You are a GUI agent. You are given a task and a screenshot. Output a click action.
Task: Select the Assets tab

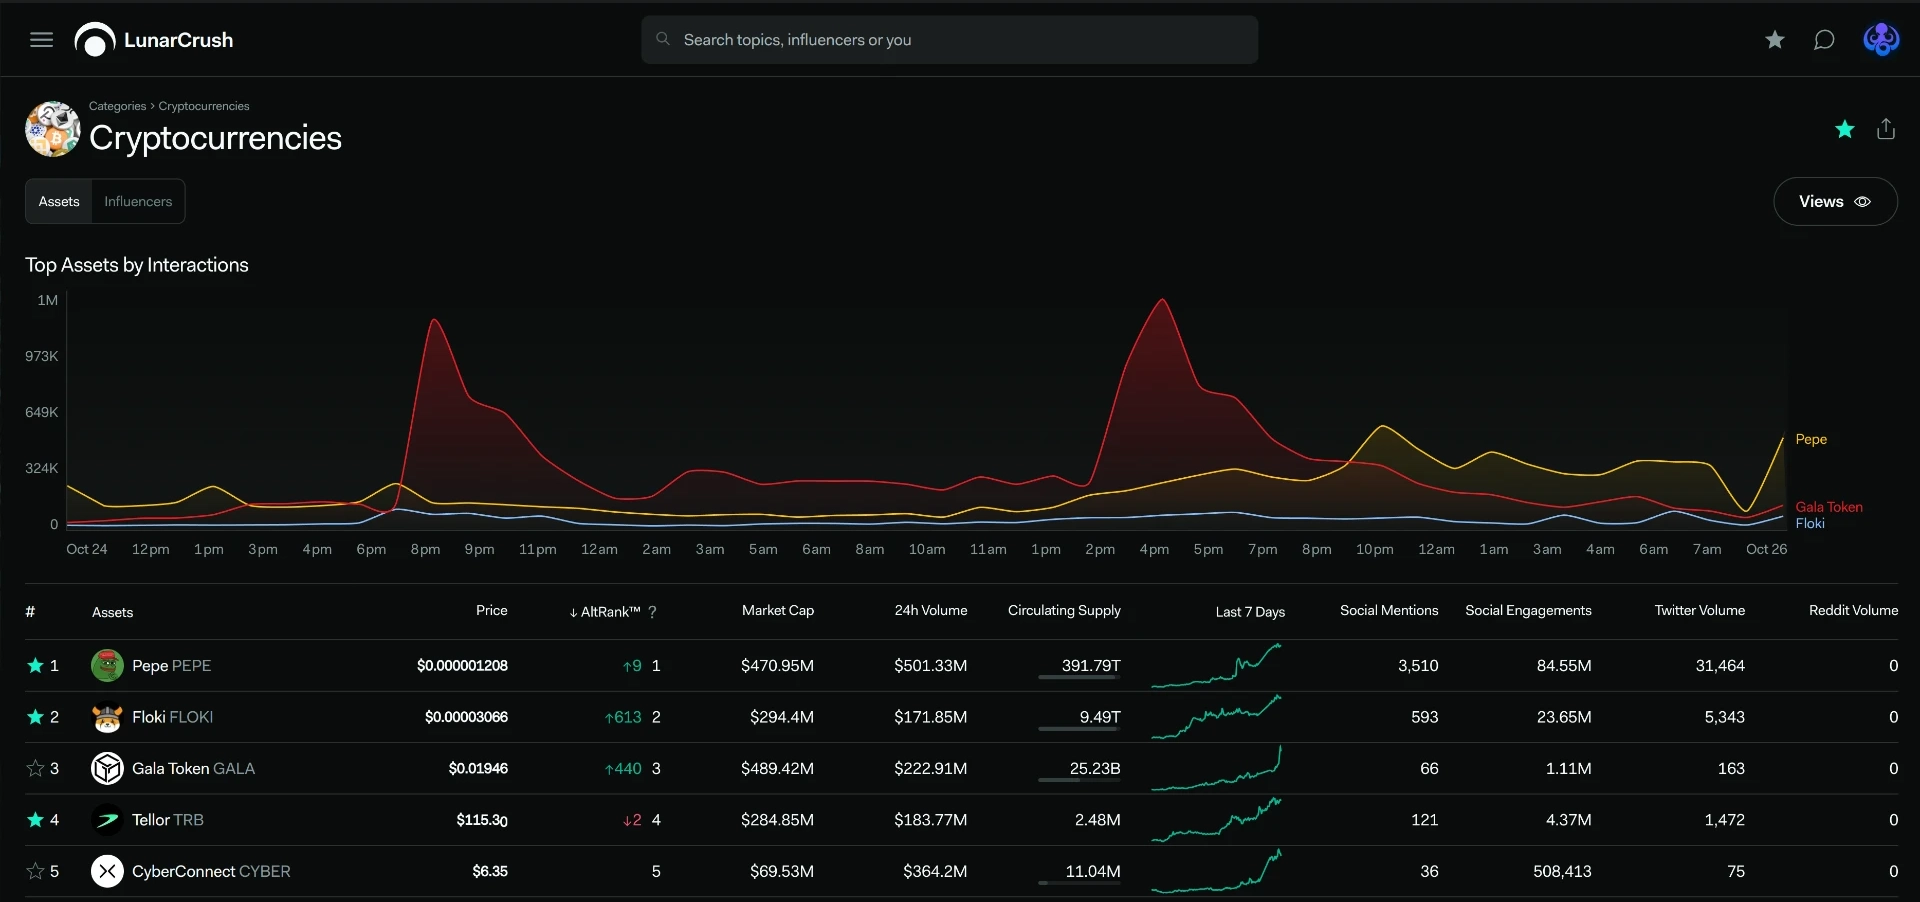click(x=59, y=201)
